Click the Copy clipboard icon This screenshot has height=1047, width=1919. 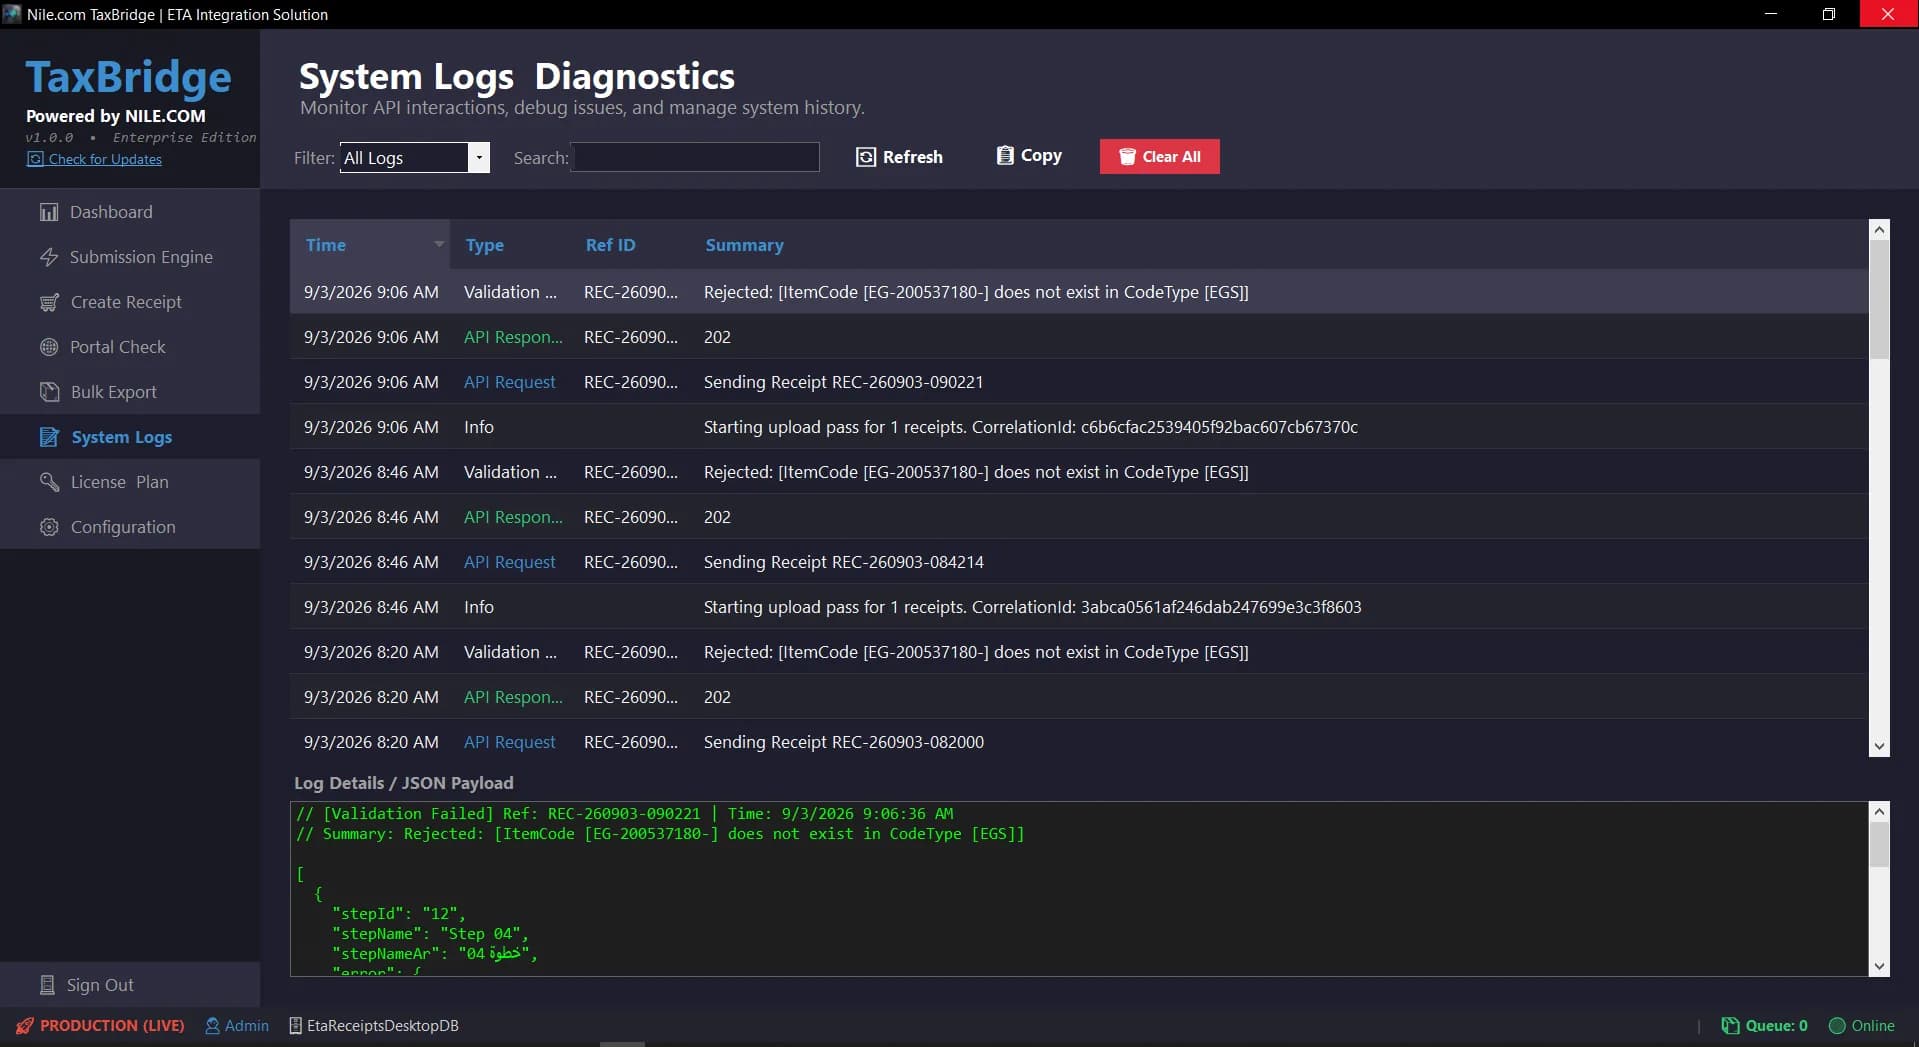pos(1005,155)
